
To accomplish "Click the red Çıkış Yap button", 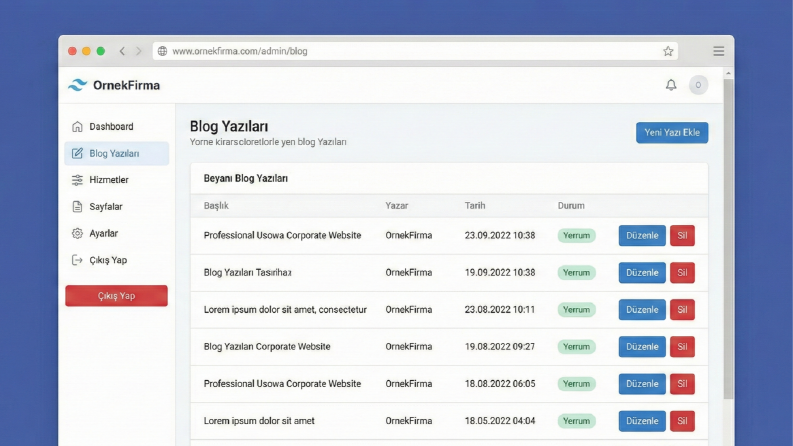I will (x=116, y=296).
